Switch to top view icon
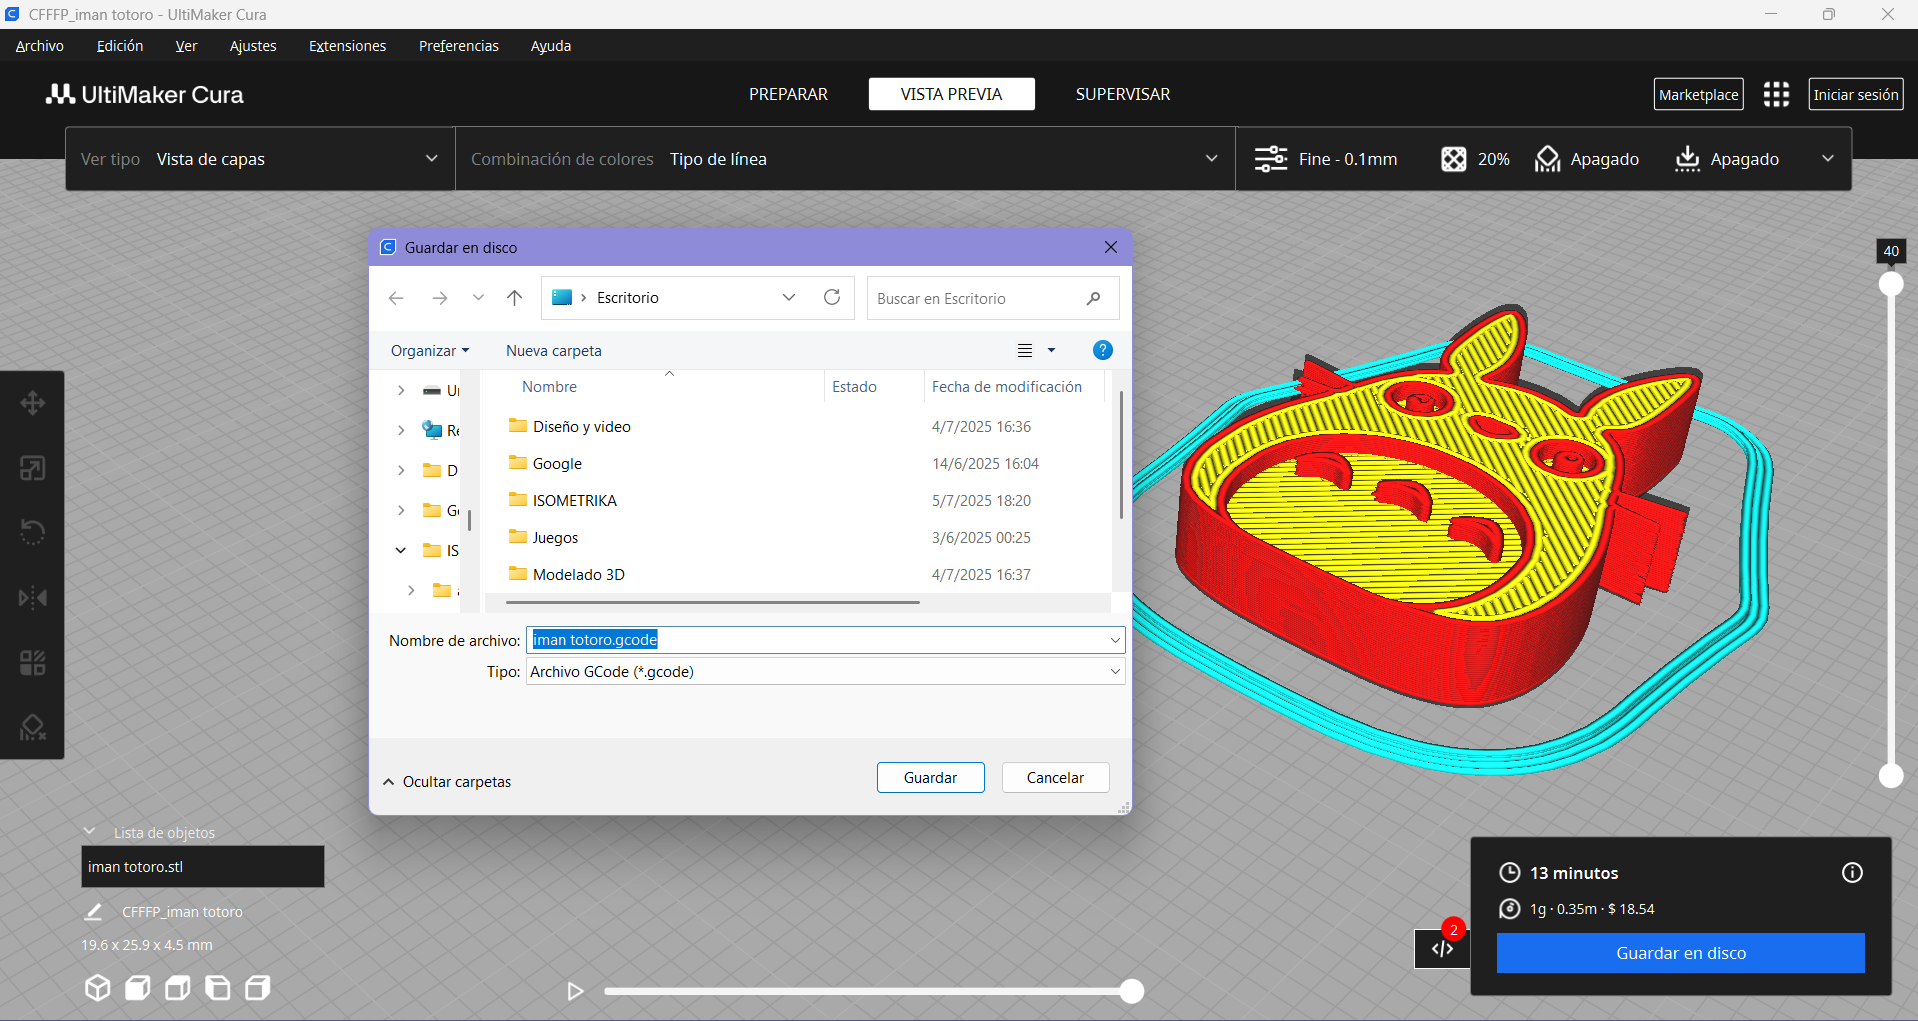This screenshot has height=1021, width=1918. point(177,988)
